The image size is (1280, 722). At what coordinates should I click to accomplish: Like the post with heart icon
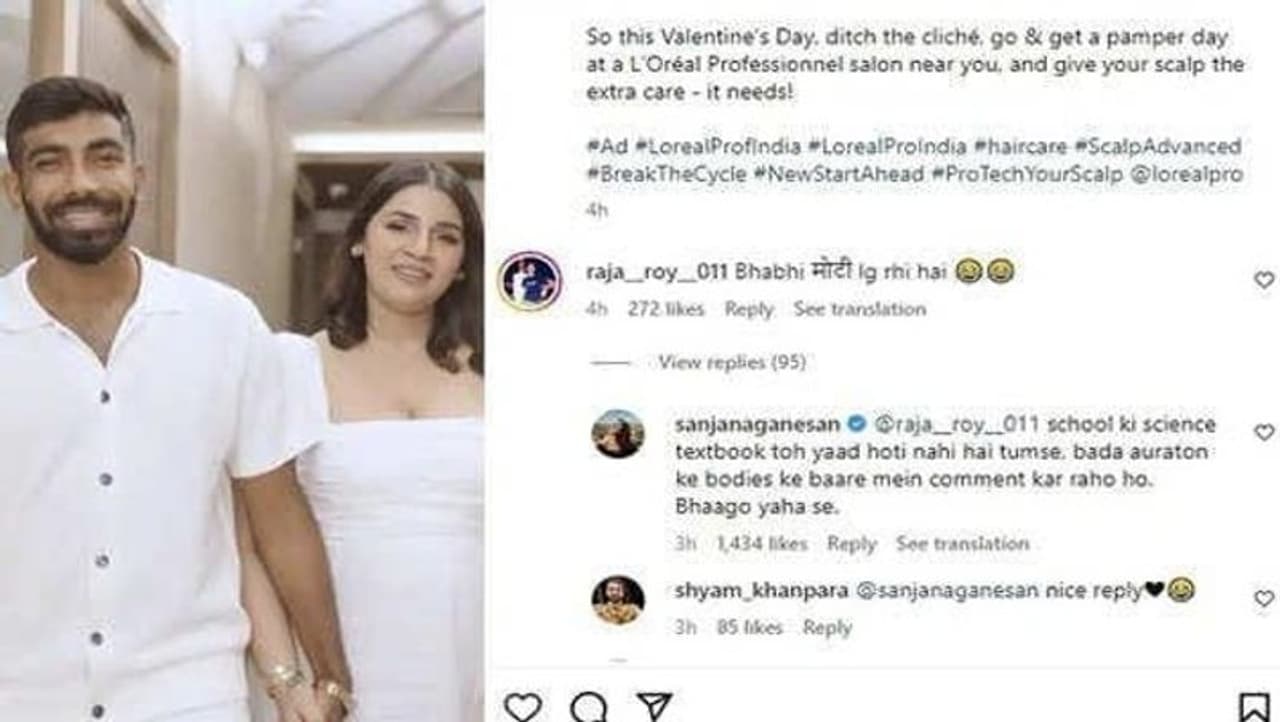(x=522, y=707)
